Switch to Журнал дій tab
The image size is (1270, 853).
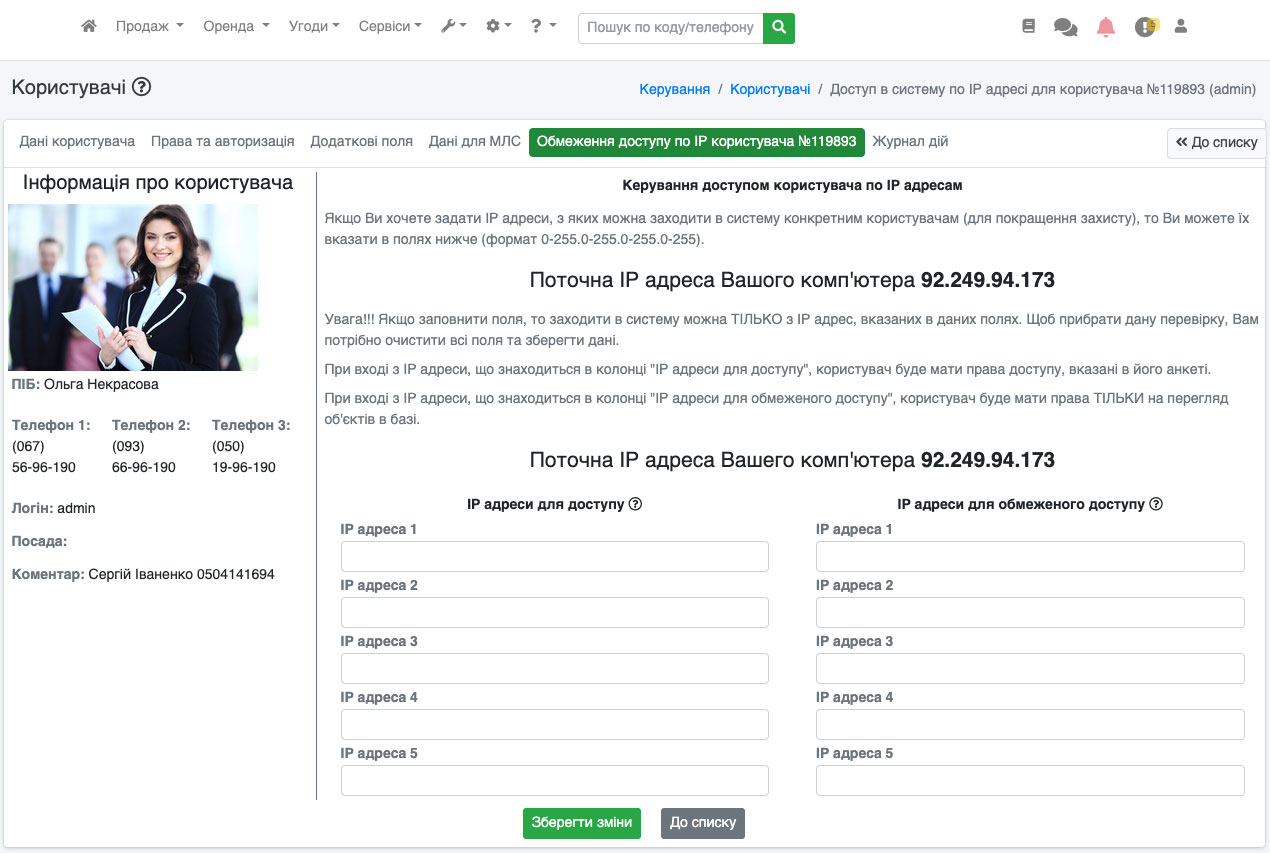(910, 142)
